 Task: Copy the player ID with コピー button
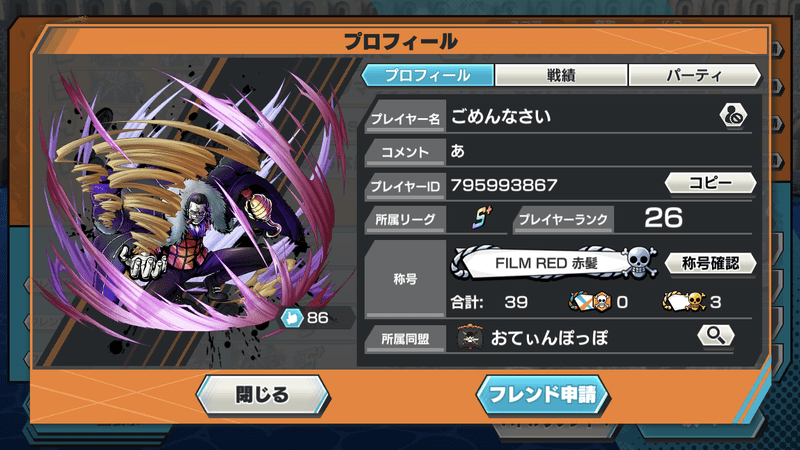[710, 183]
